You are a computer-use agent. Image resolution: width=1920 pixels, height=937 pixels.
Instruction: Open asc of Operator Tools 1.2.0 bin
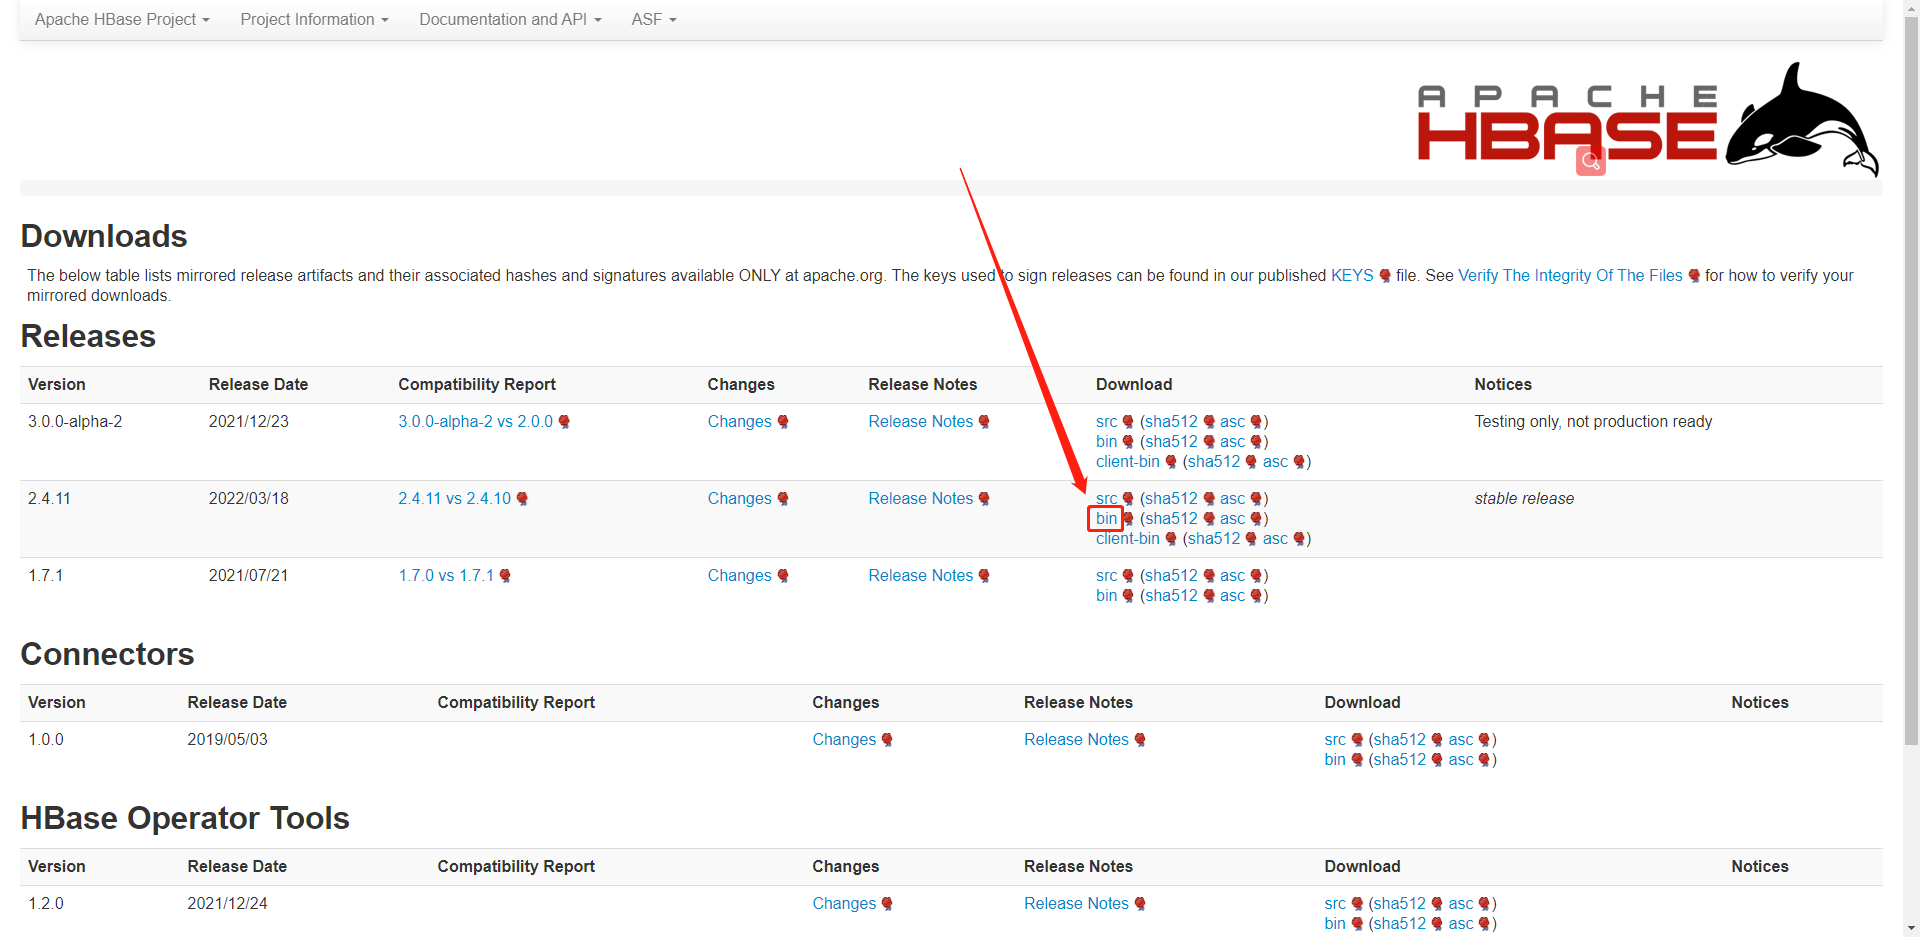[x=1460, y=923]
